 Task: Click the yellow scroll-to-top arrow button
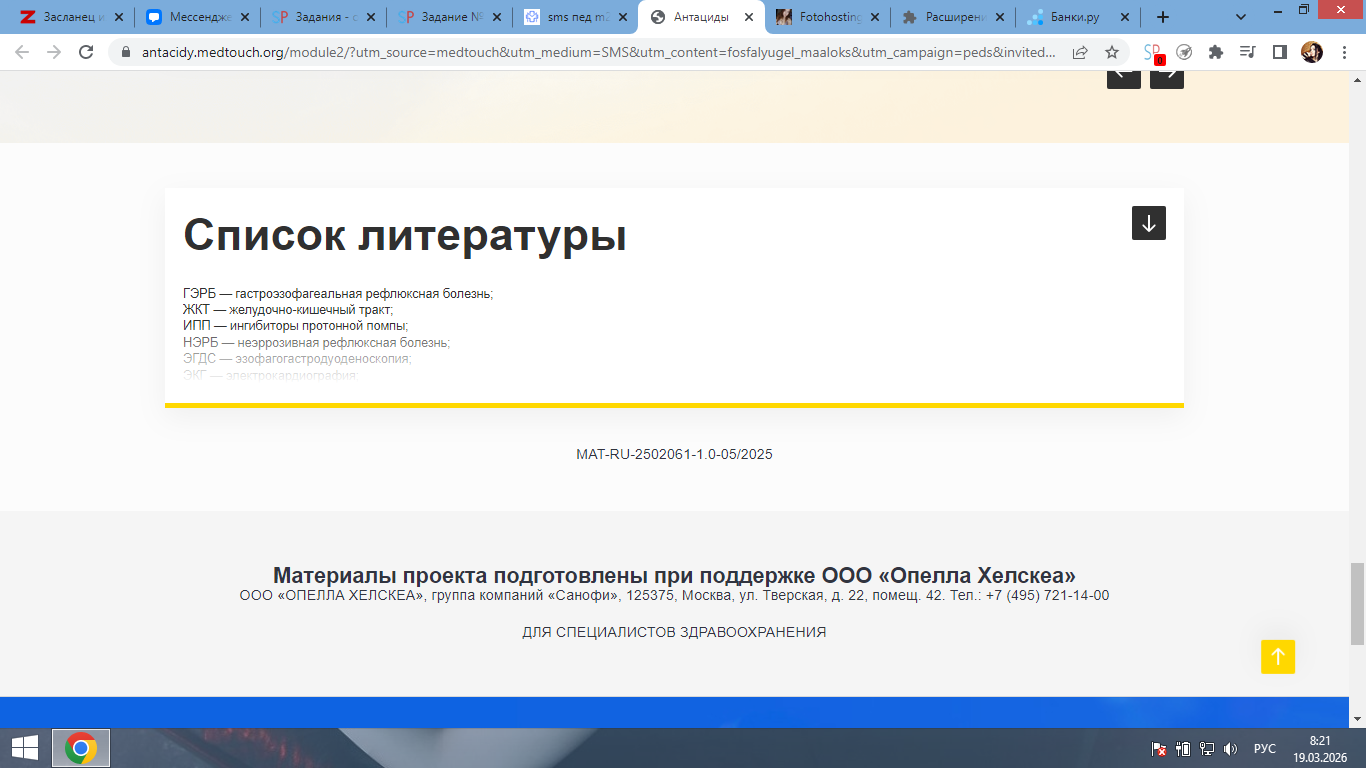coord(1277,657)
